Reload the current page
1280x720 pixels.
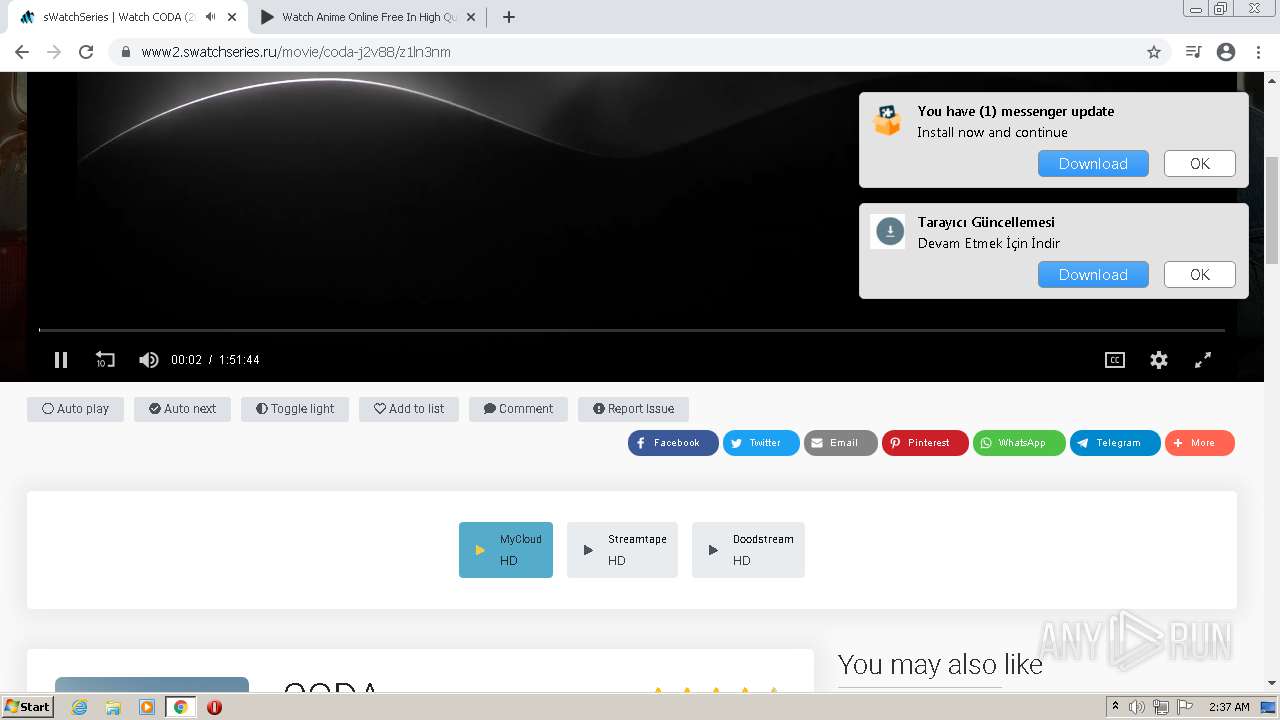tap(86, 52)
